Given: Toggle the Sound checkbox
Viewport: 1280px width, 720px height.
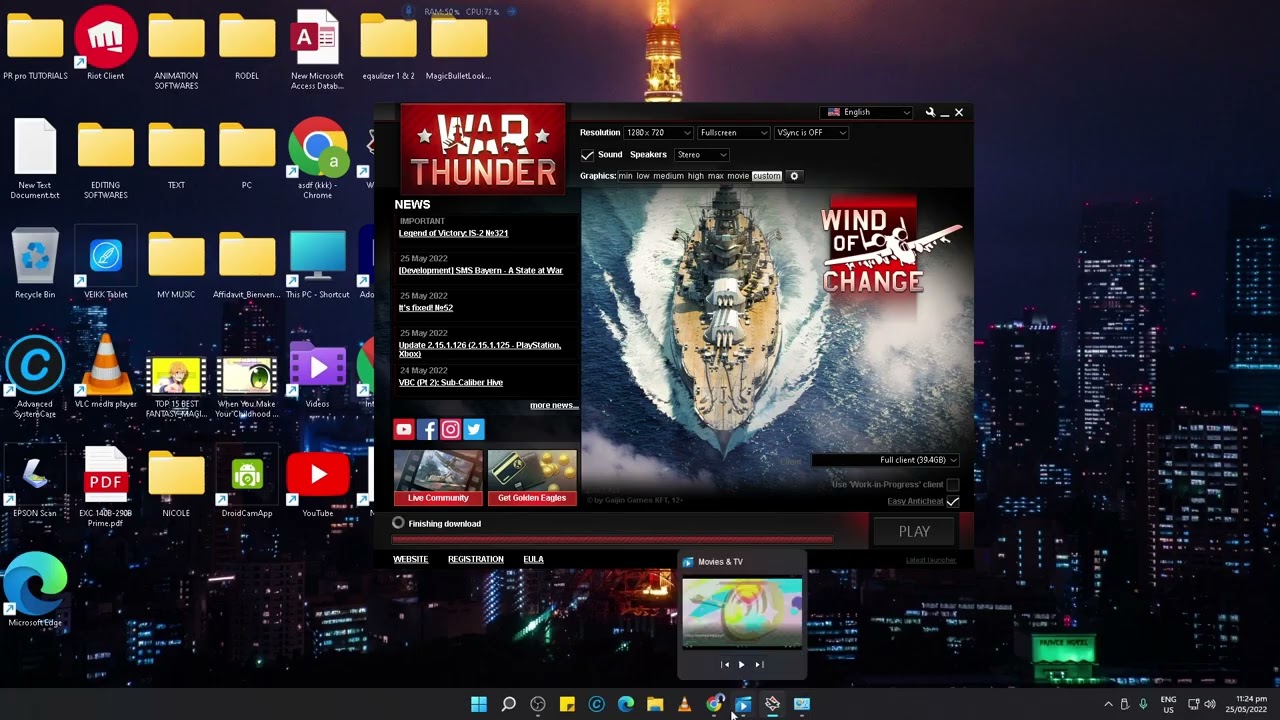Looking at the screenshot, I should [587, 155].
